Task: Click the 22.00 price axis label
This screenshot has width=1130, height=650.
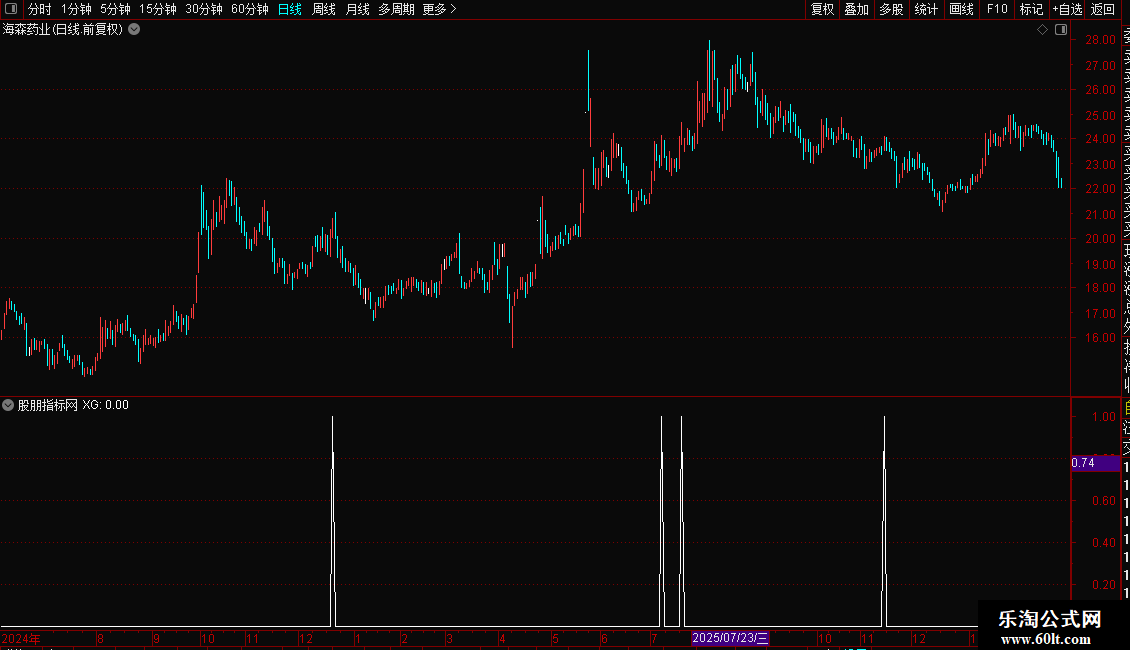Action: pyautogui.click(x=1100, y=189)
